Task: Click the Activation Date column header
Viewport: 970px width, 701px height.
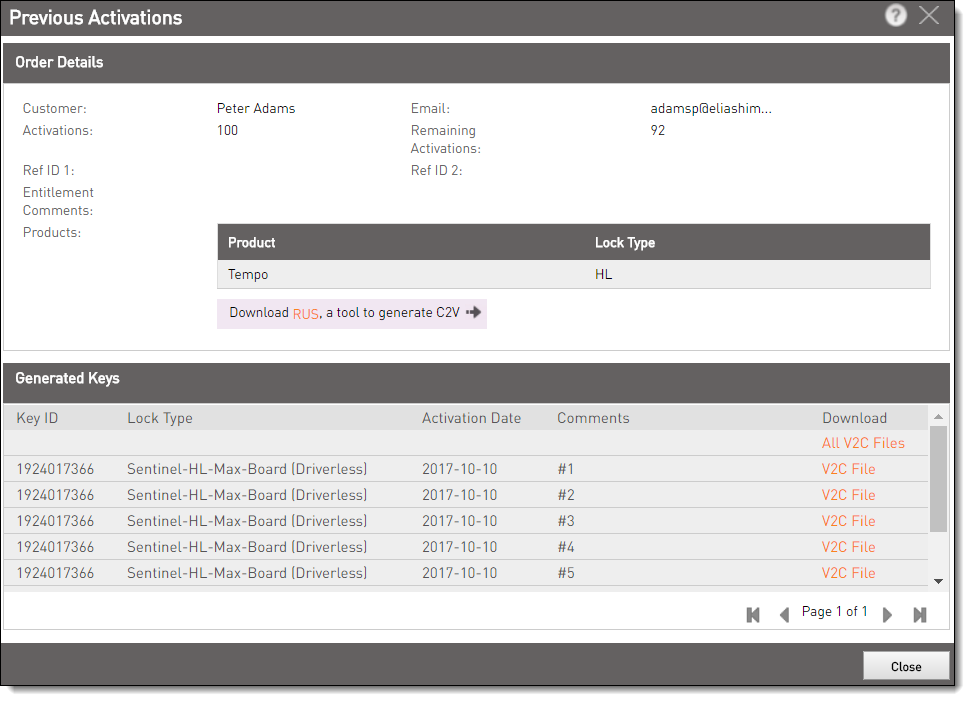Action: tap(471, 418)
